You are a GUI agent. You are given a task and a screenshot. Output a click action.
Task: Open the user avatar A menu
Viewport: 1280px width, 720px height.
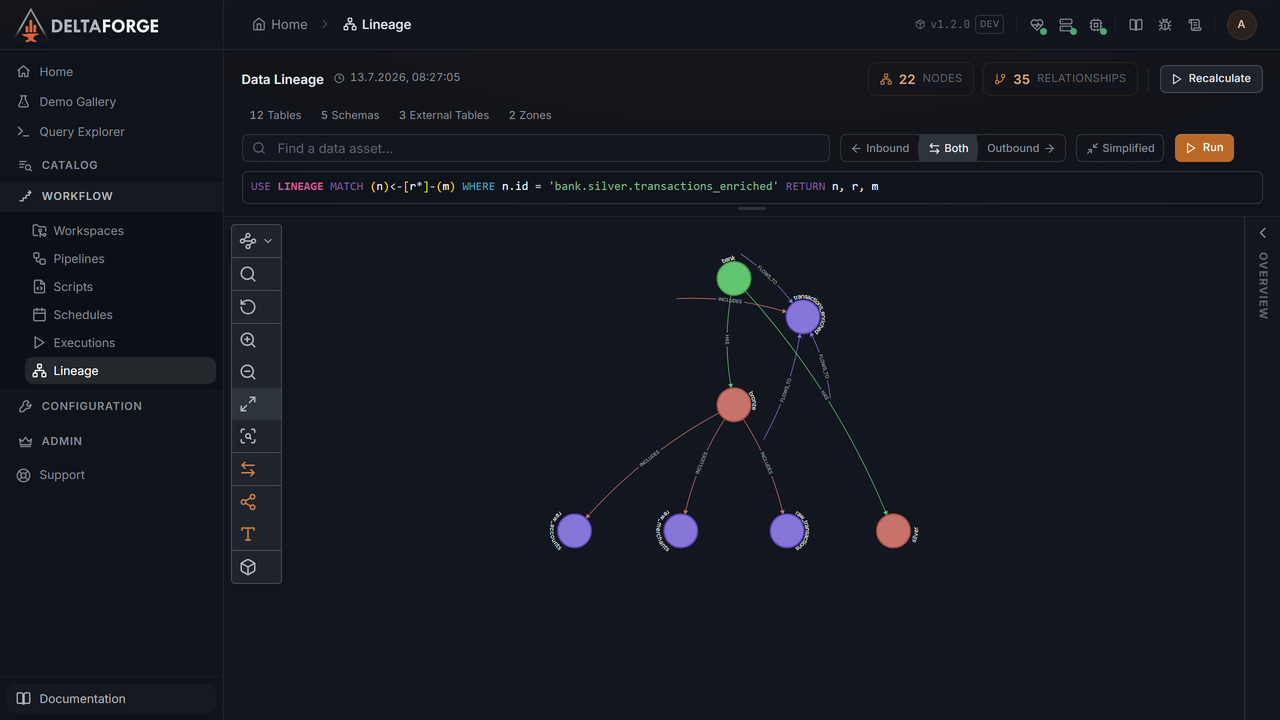(x=1242, y=25)
